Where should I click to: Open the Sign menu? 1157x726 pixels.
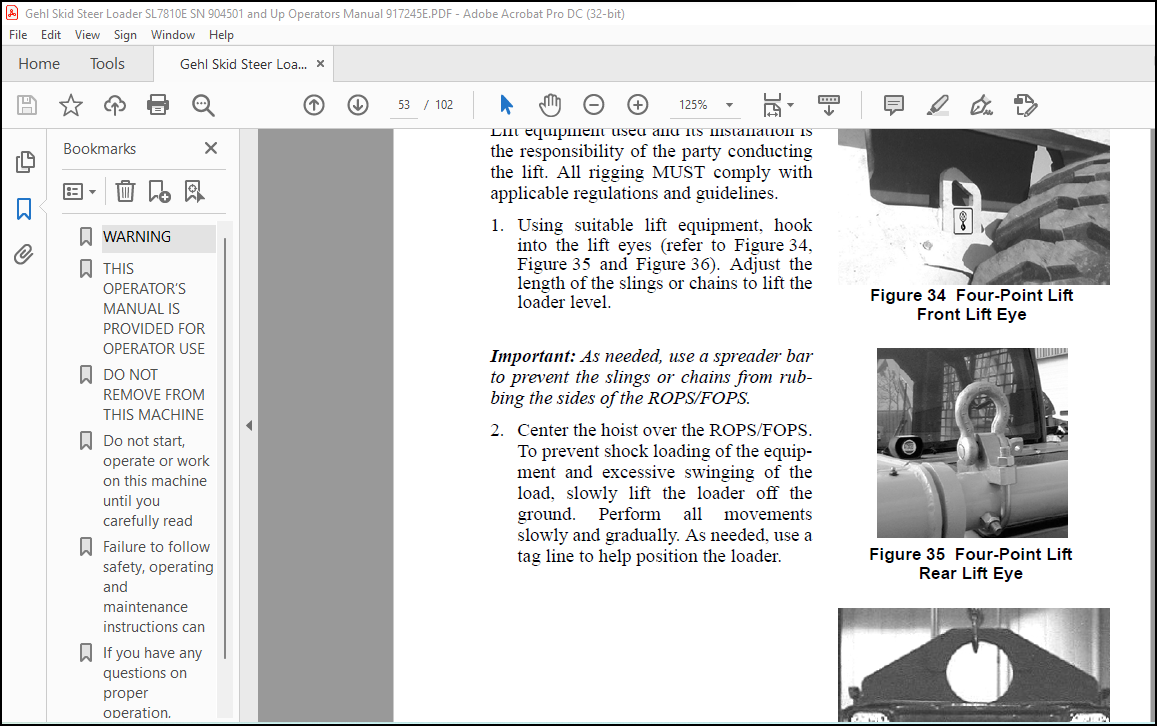tap(125, 35)
